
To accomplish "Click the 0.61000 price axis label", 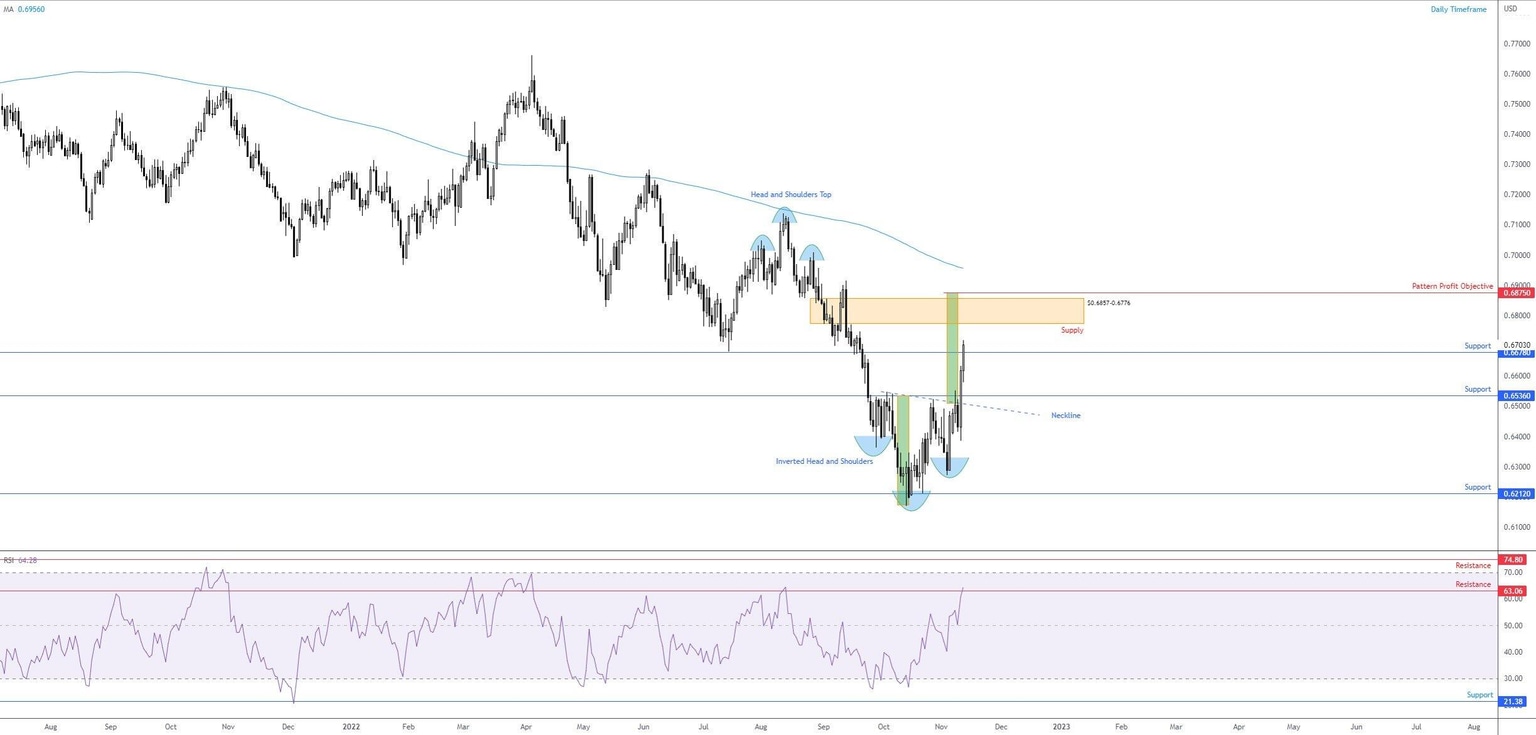I will (x=1518, y=526).
